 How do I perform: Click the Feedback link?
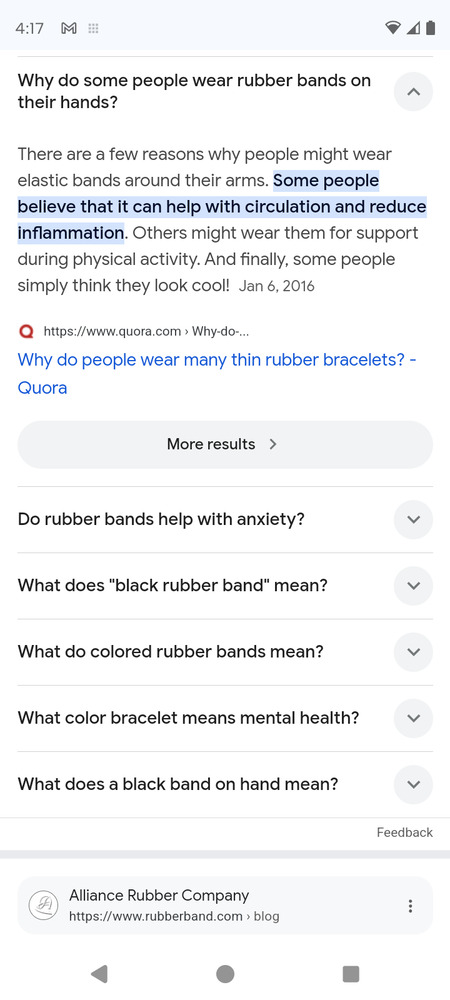(x=404, y=832)
